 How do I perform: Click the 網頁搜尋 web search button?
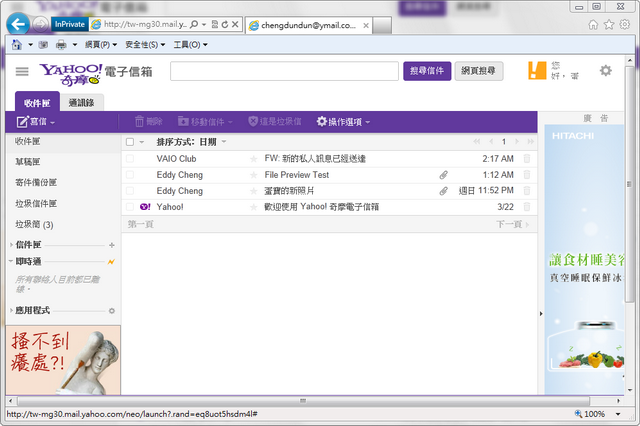click(478, 71)
